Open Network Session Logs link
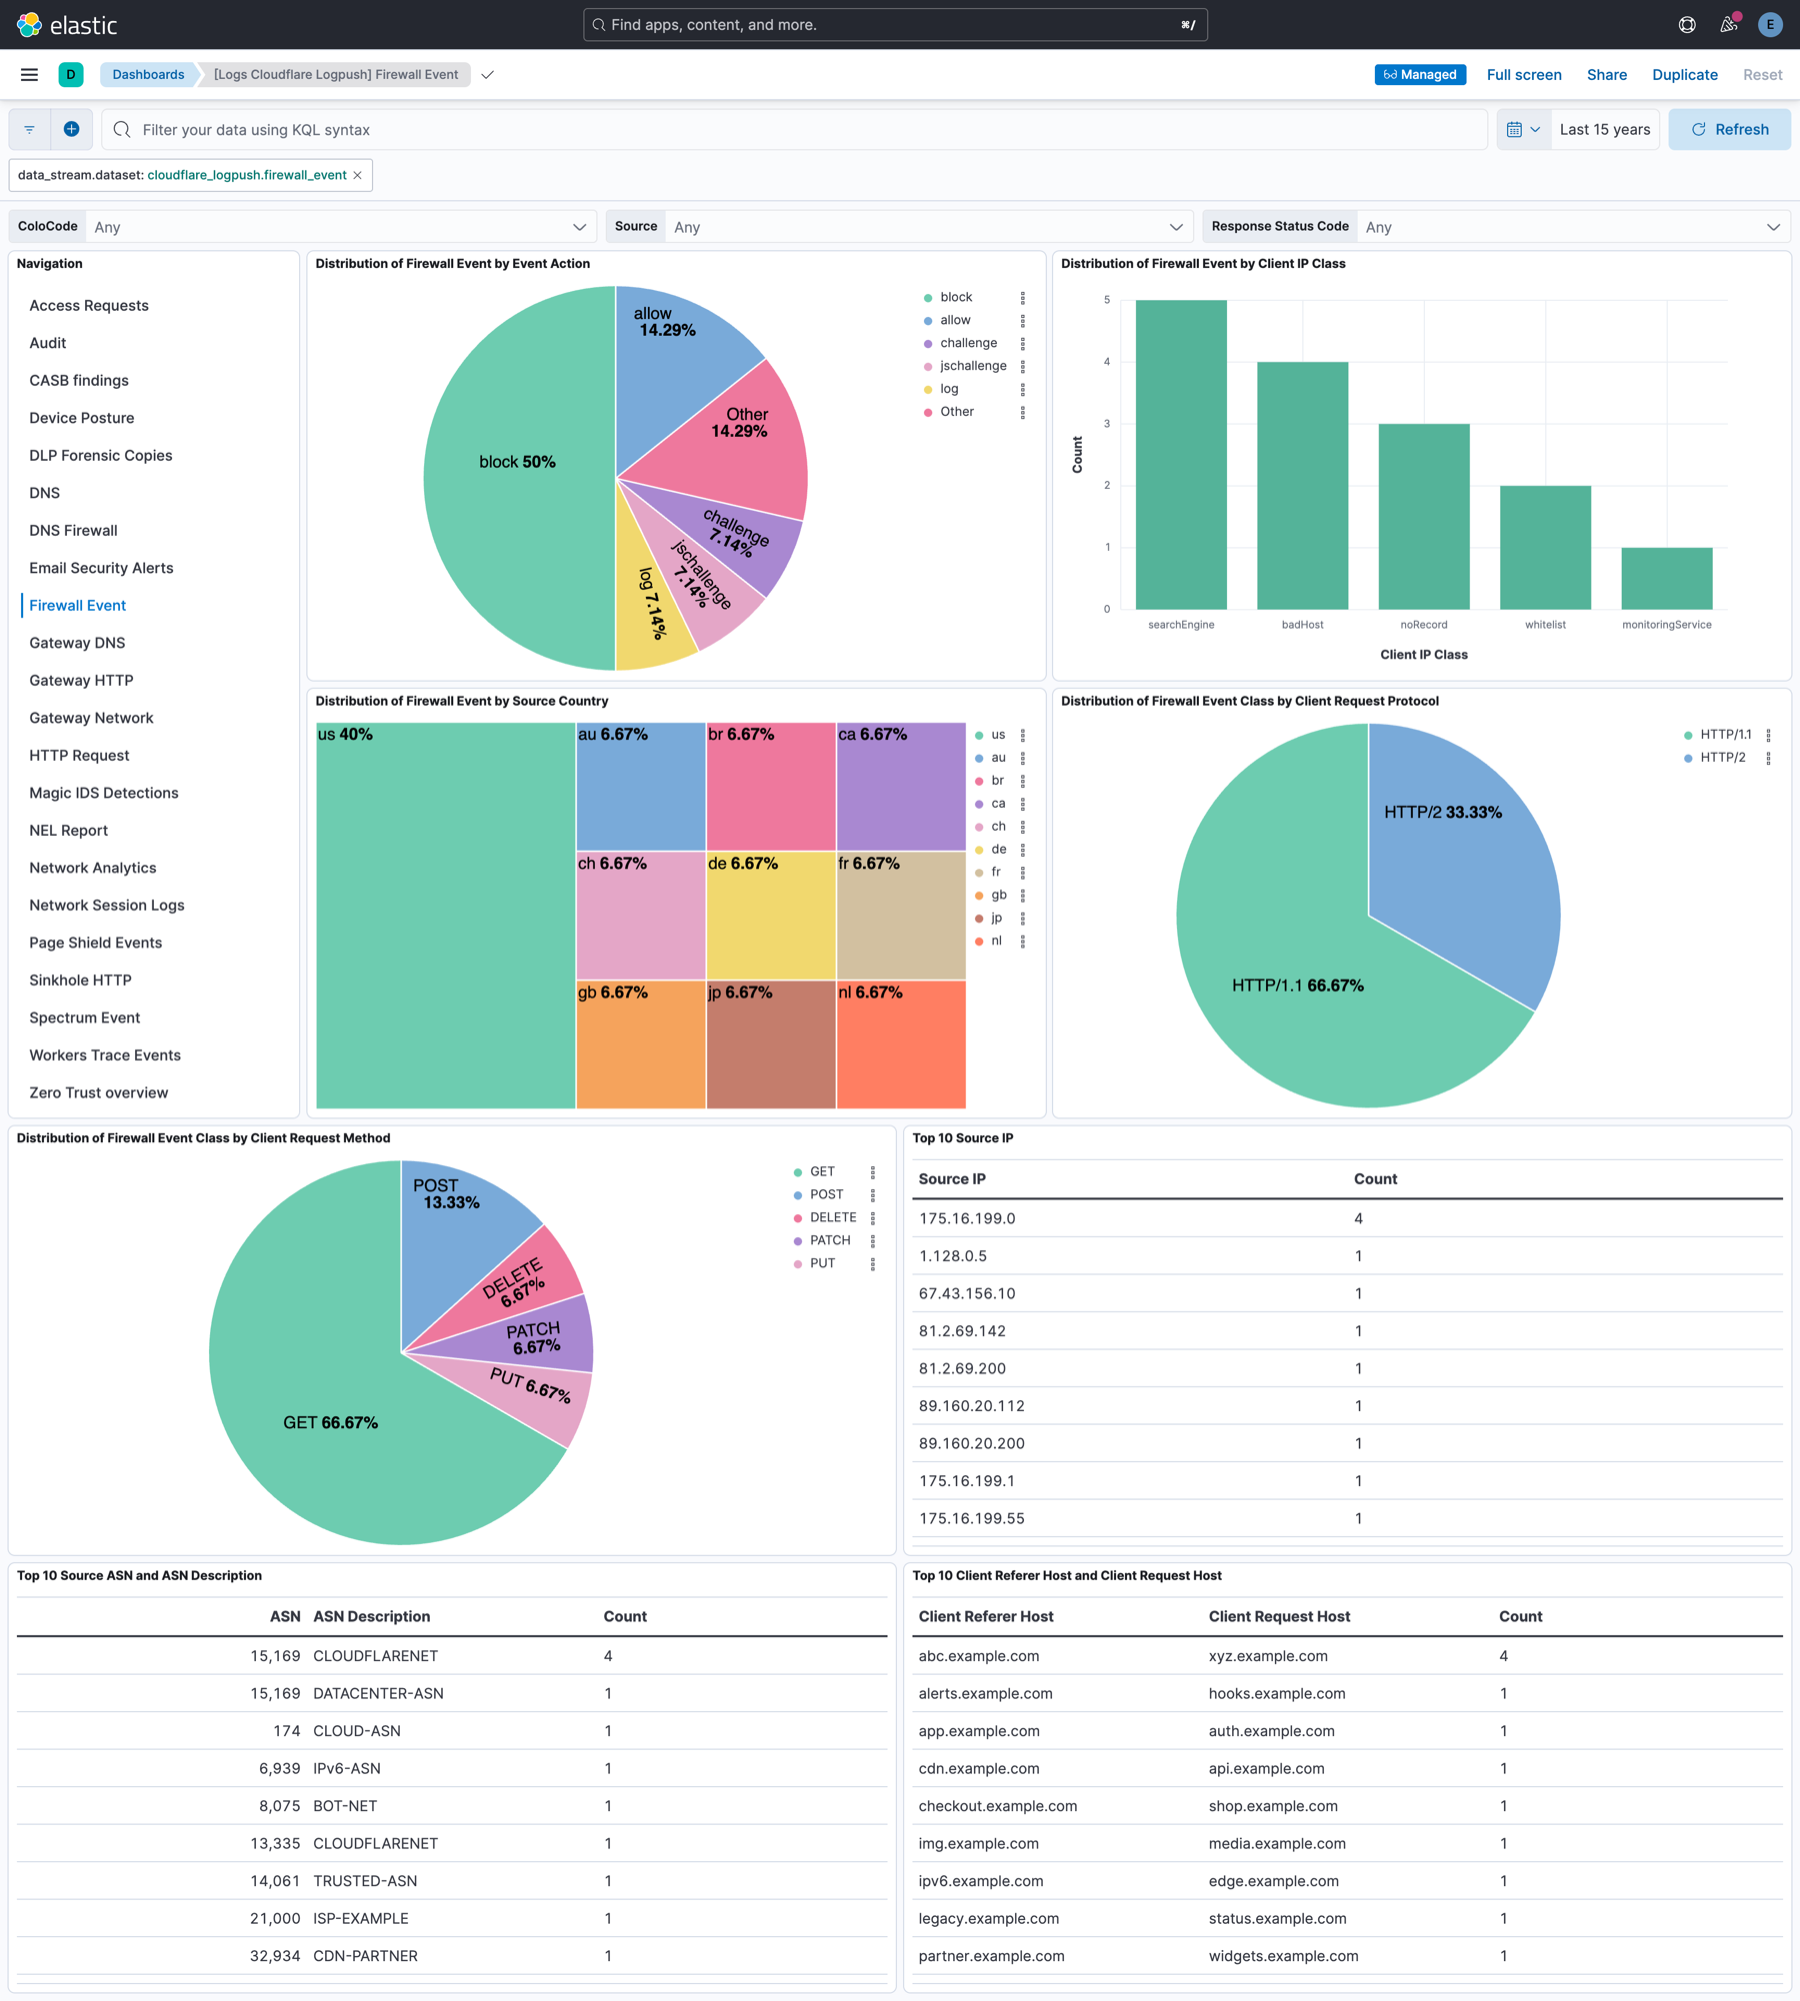The height and width of the screenshot is (2001, 1800). click(107, 906)
